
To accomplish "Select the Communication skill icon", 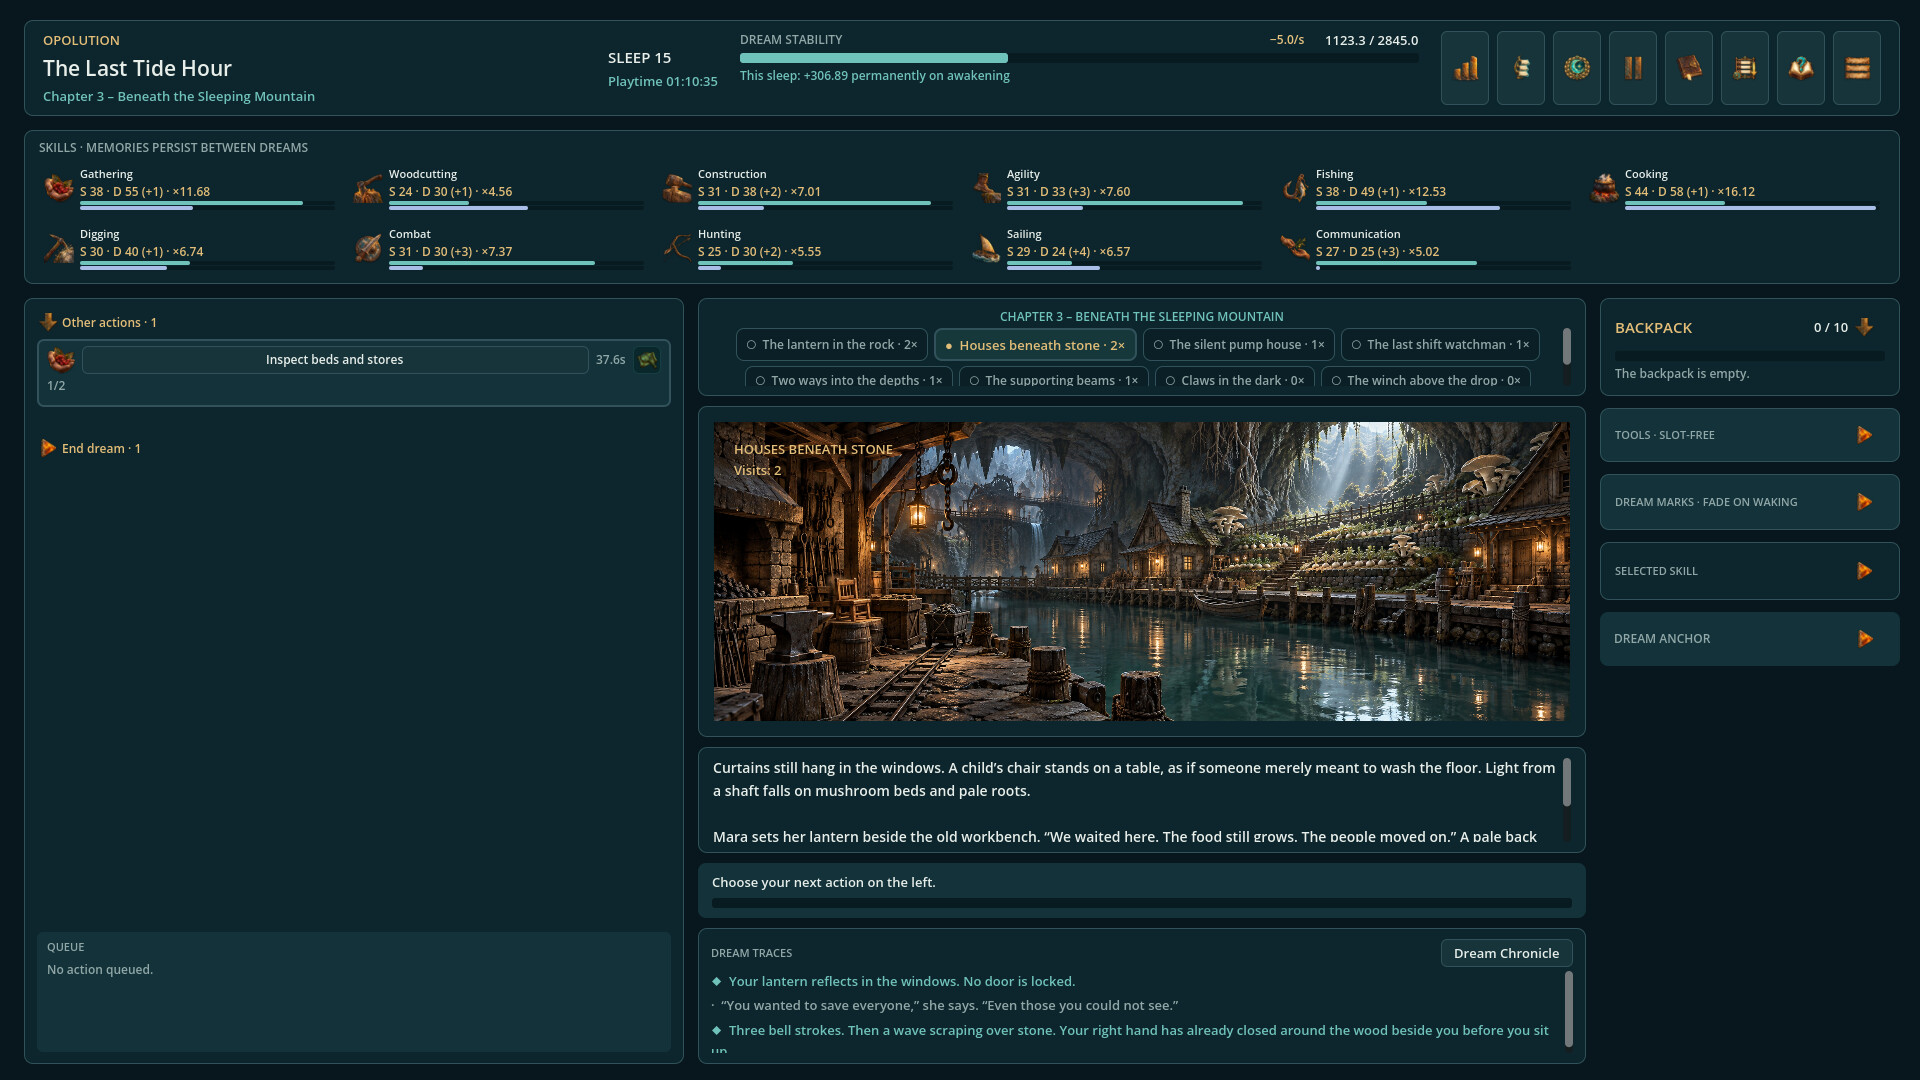I will (x=1294, y=247).
